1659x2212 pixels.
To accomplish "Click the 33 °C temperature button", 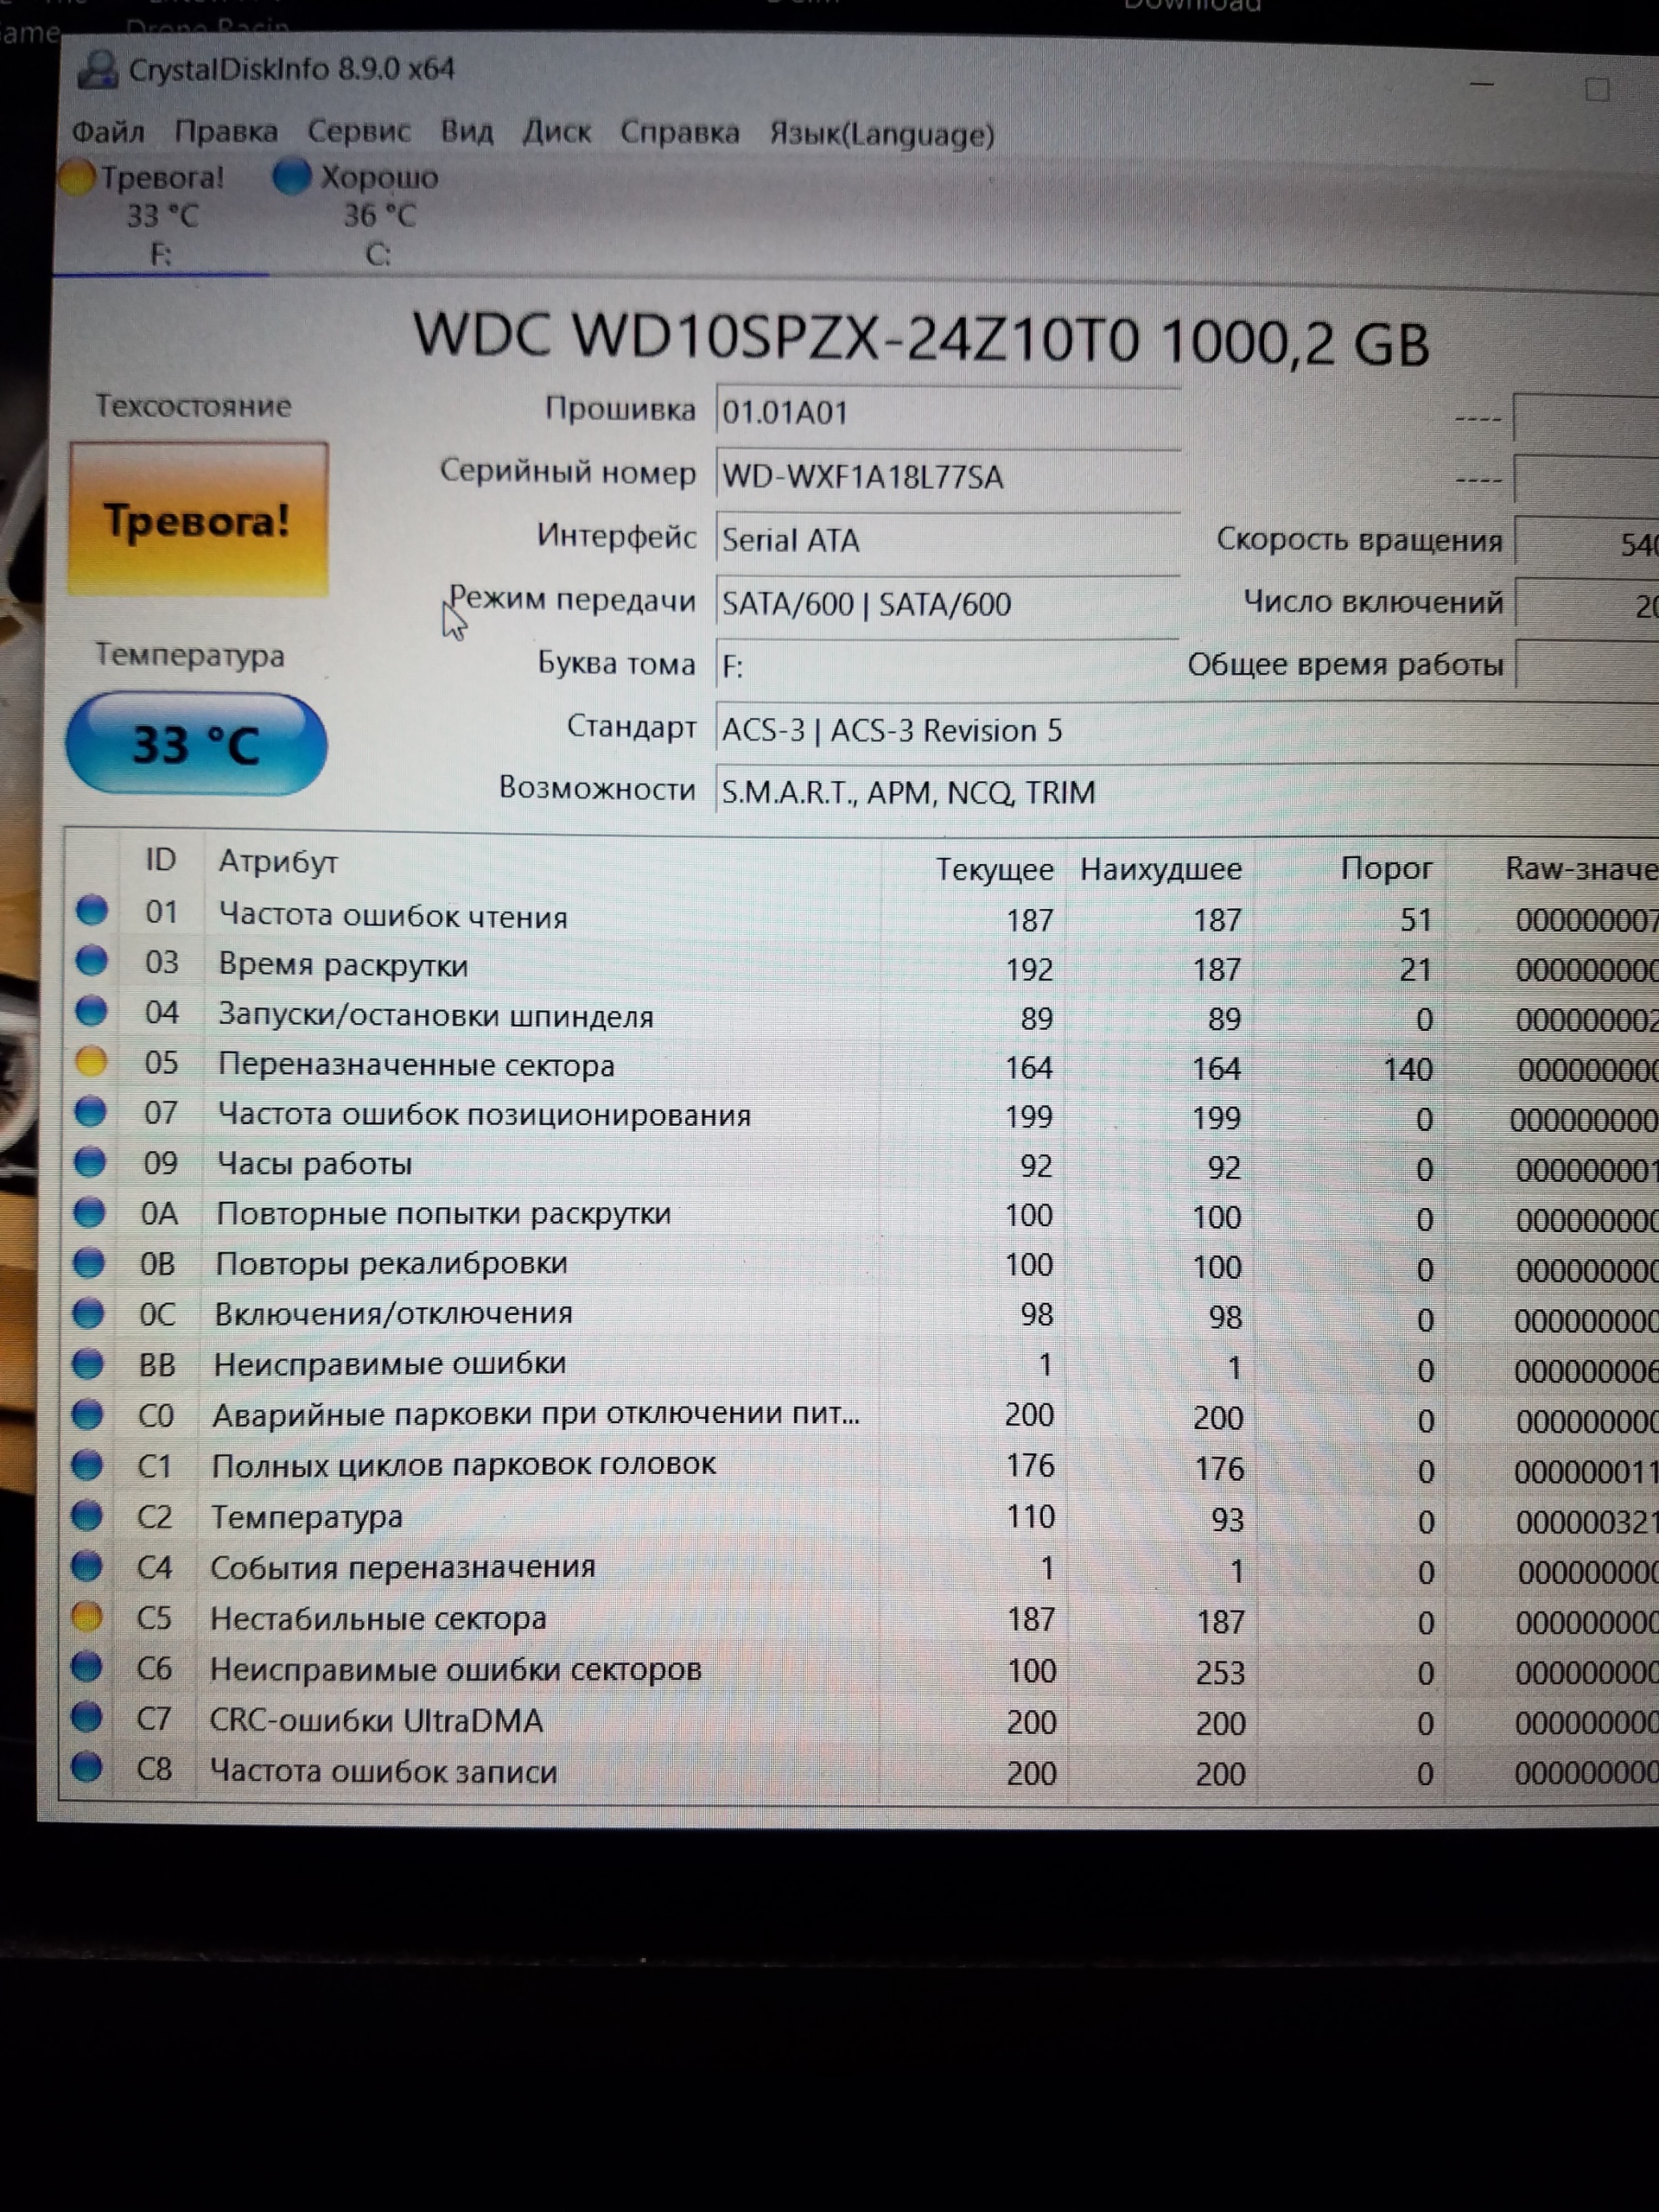I will pyautogui.click(x=196, y=744).
